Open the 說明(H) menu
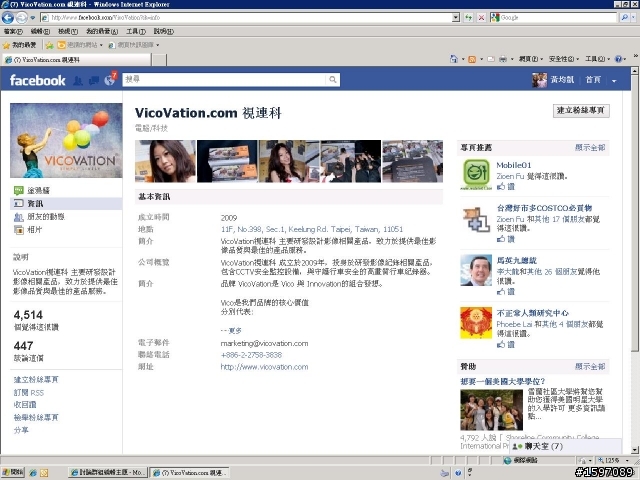The image size is (640, 480). pyautogui.click(x=163, y=31)
